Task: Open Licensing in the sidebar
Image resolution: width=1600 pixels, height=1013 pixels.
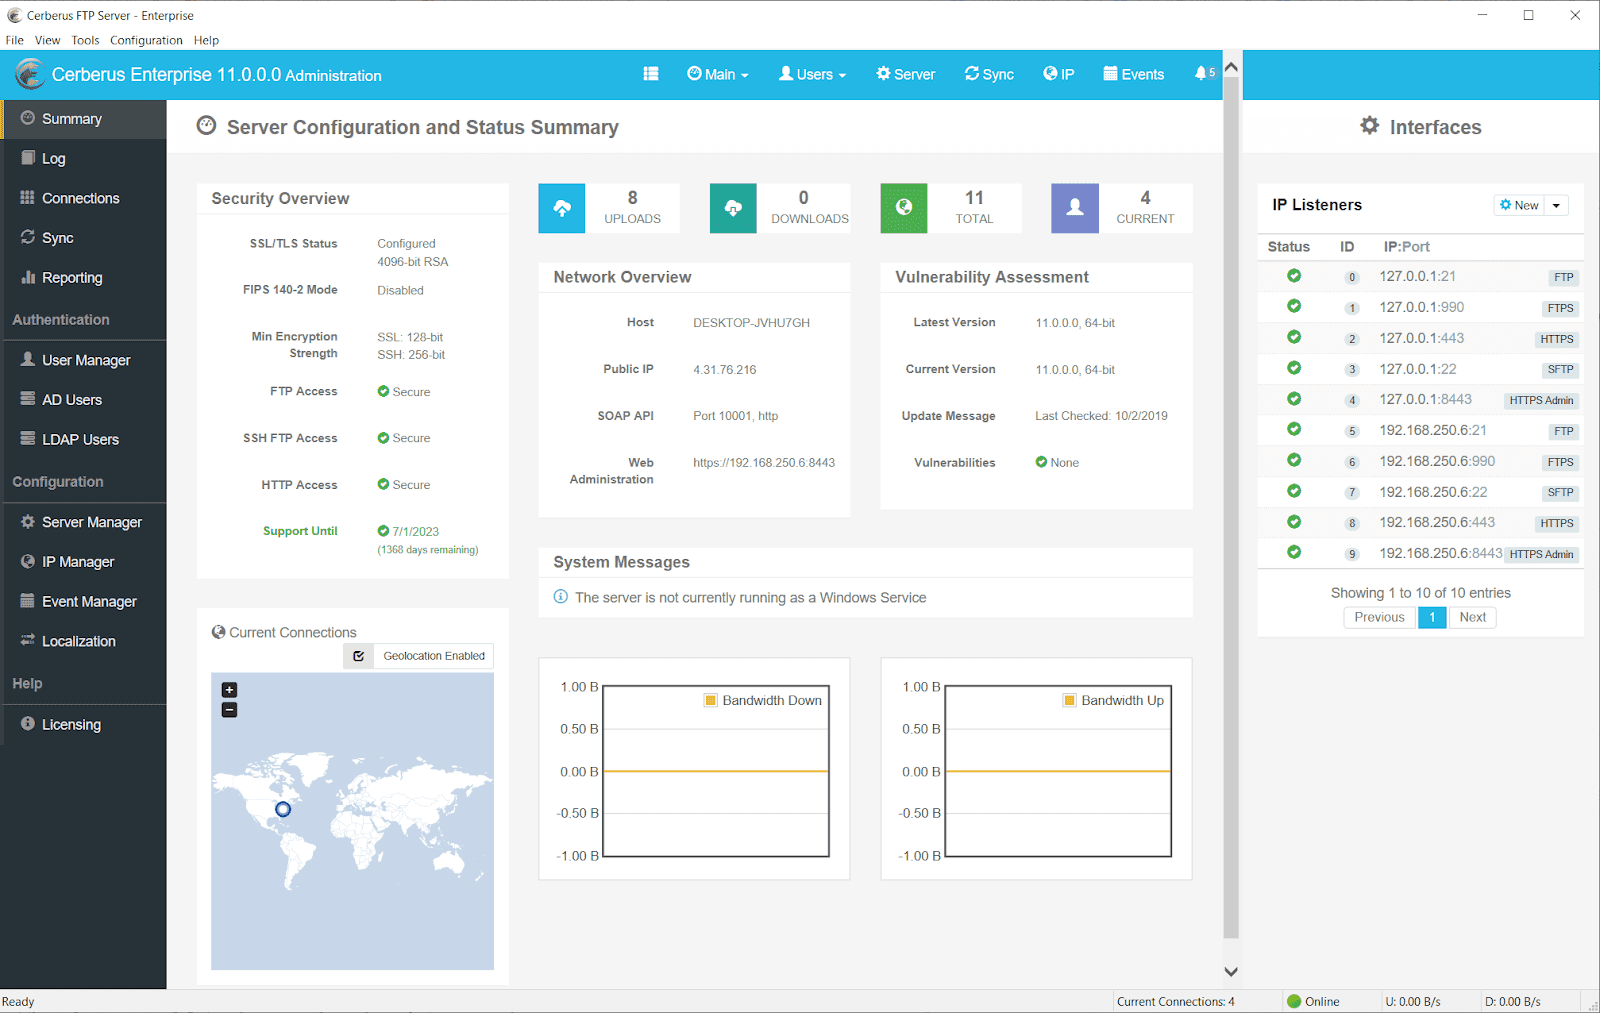Action: coord(83,724)
